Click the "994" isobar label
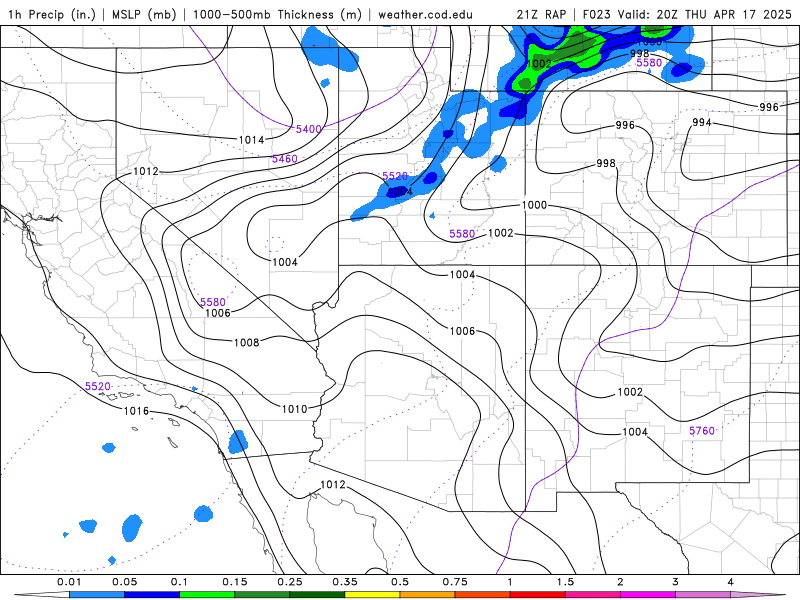Image resolution: width=800 pixels, height=600 pixels. click(x=702, y=122)
